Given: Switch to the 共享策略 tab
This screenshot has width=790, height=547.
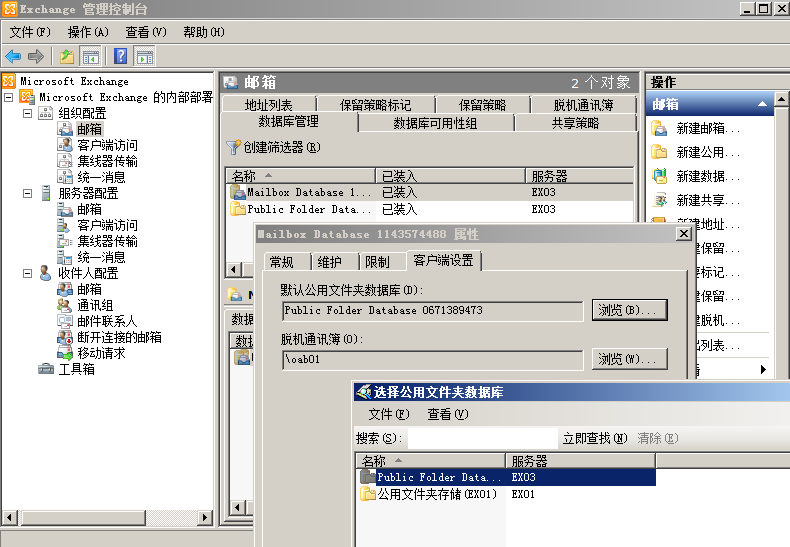Looking at the screenshot, I should (575, 123).
